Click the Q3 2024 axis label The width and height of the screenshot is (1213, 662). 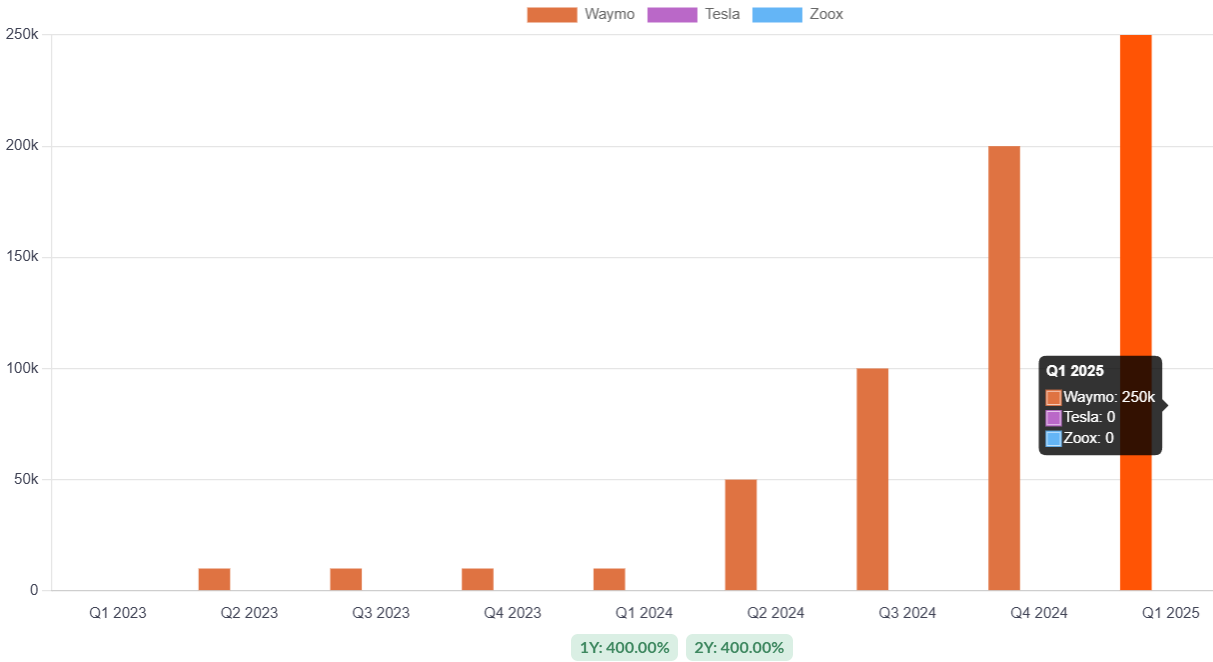pos(907,613)
